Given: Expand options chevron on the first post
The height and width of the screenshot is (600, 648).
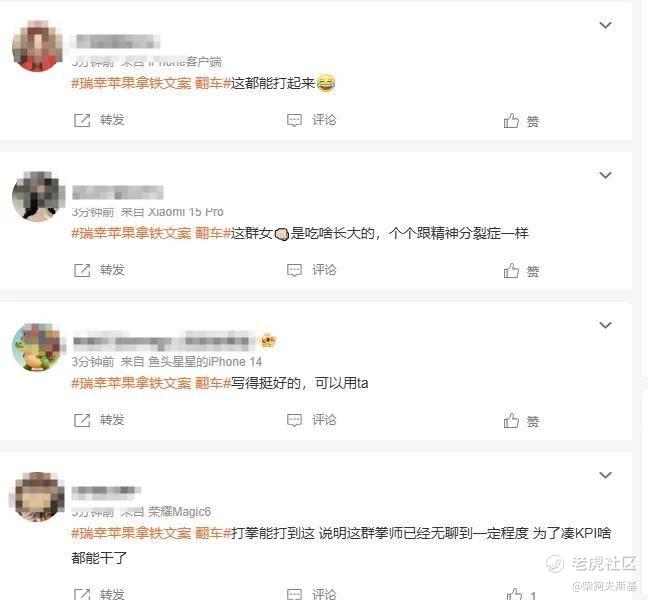Looking at the screenshot, I should click(x=605, y=25).
